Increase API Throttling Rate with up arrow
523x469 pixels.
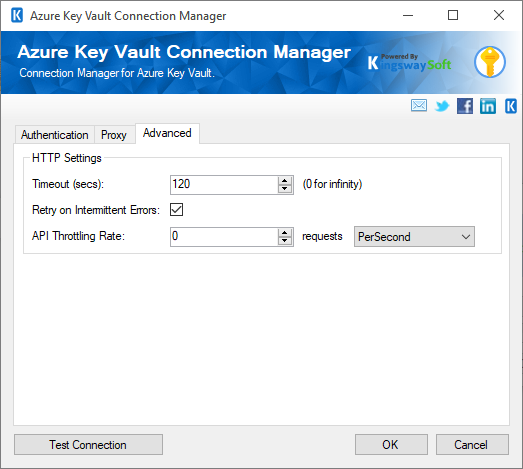point(285,233)
